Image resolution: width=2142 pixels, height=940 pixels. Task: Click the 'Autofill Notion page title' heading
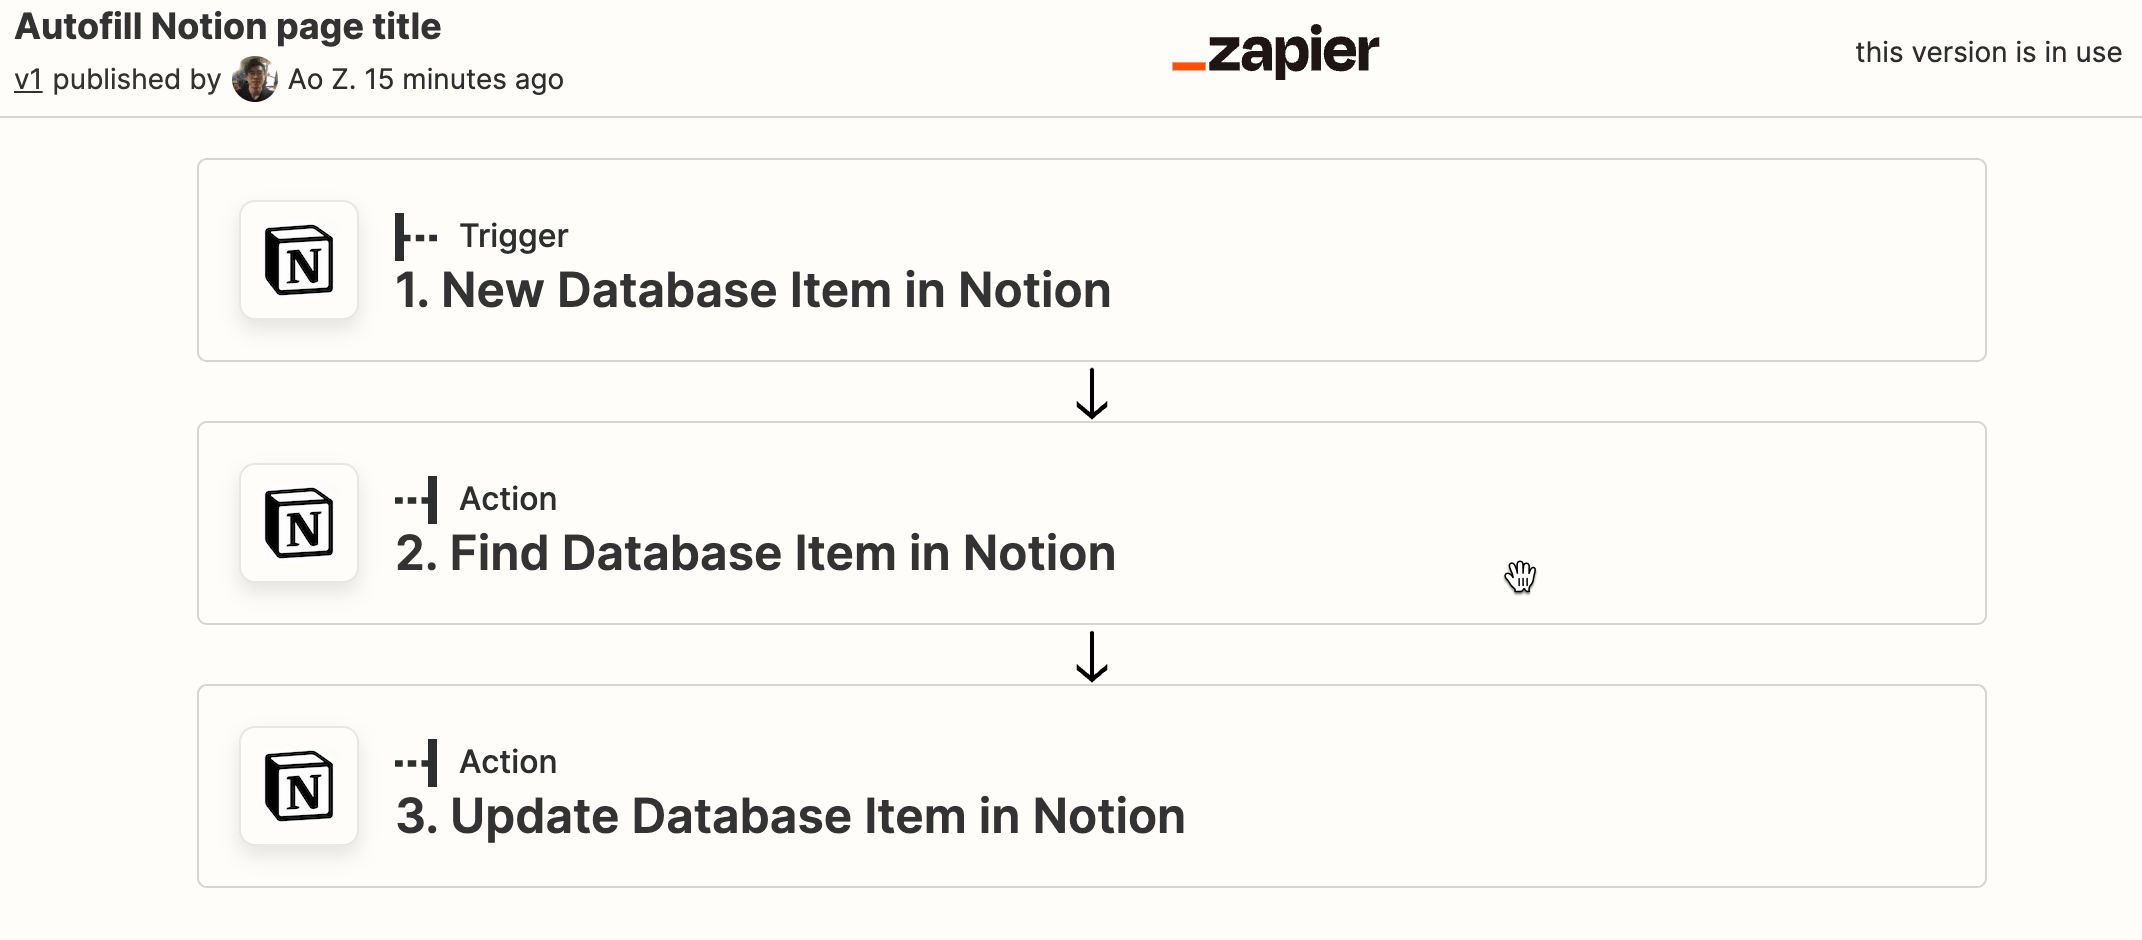pyautogui.click(x=228, y=27)
